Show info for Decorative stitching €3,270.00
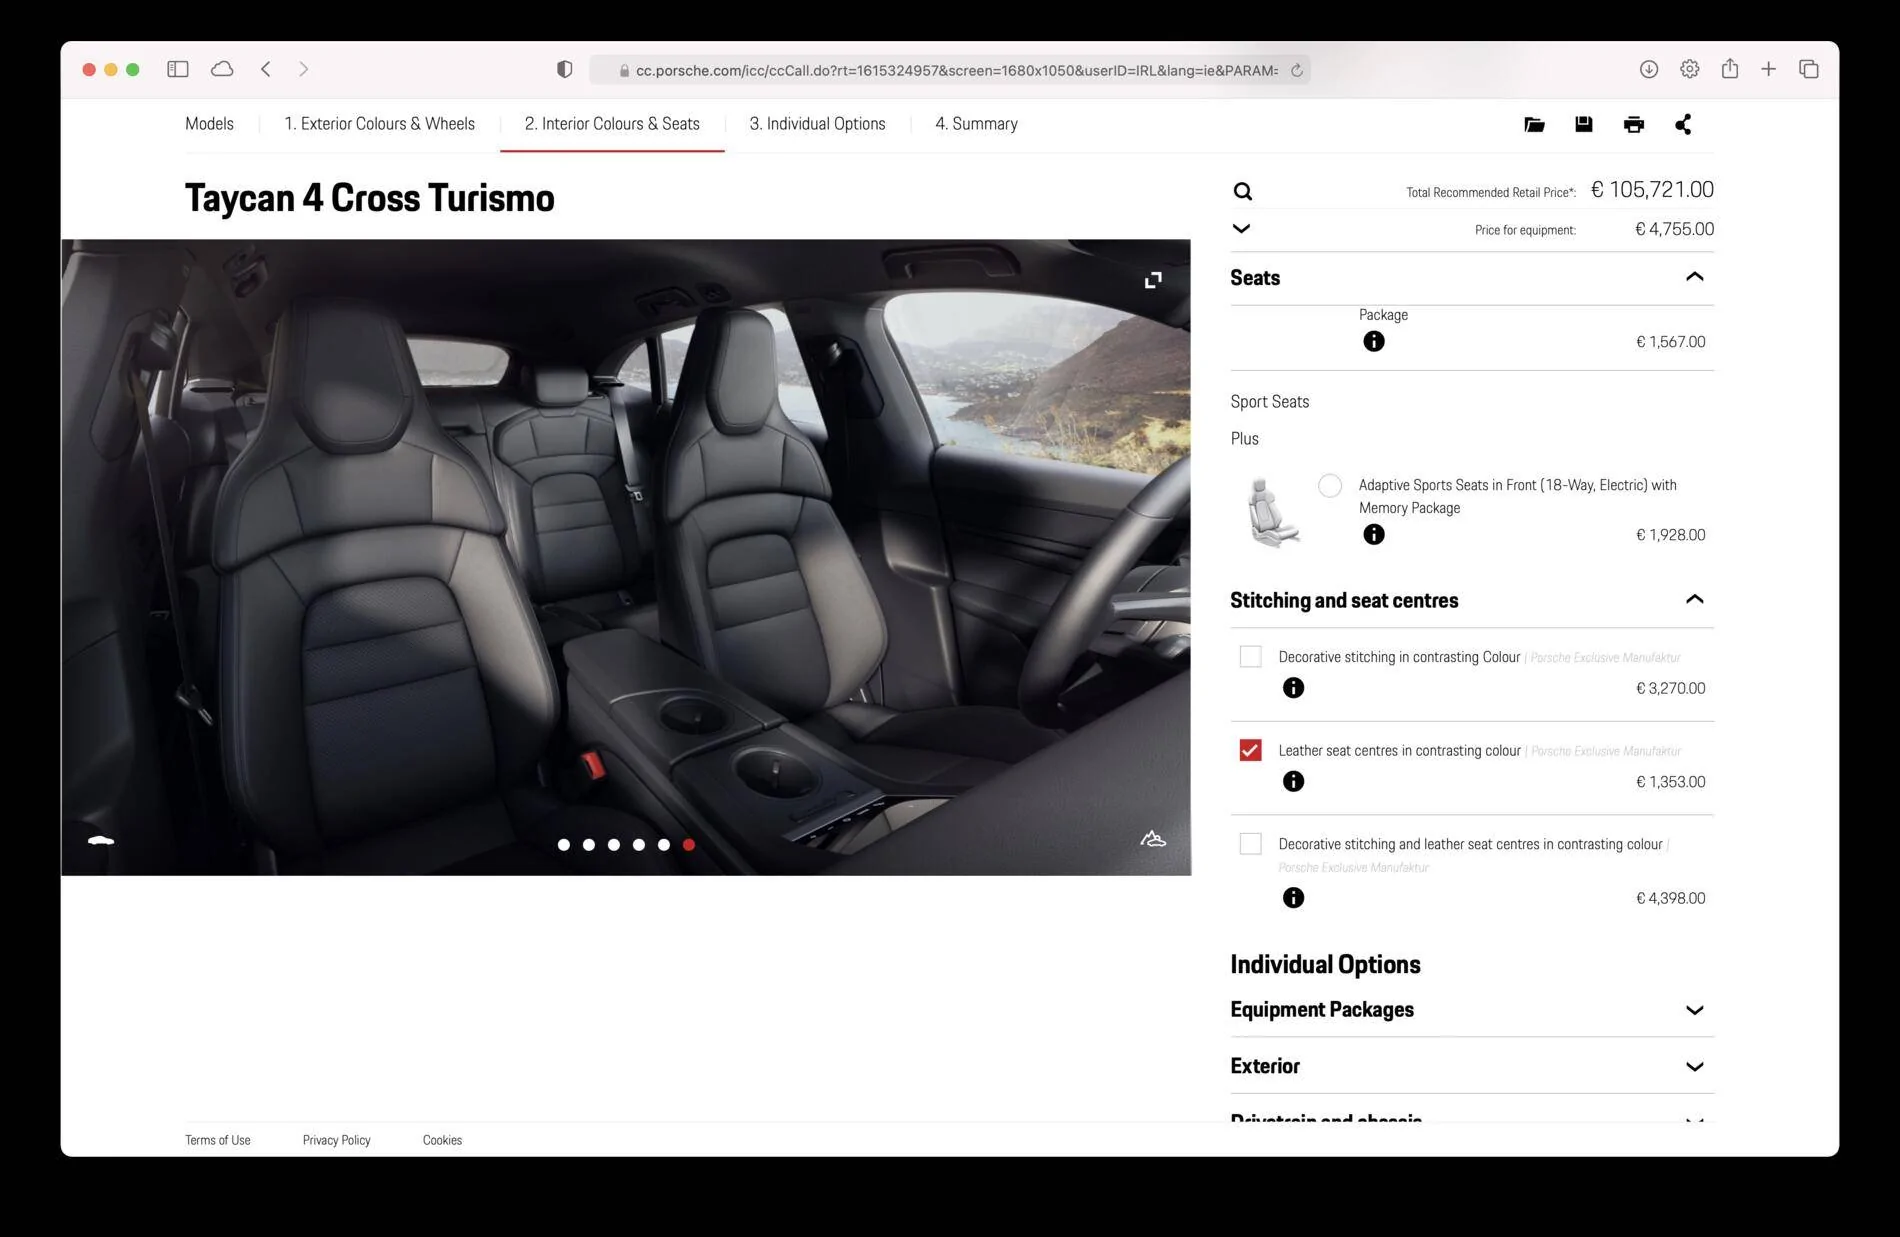 1293,687
